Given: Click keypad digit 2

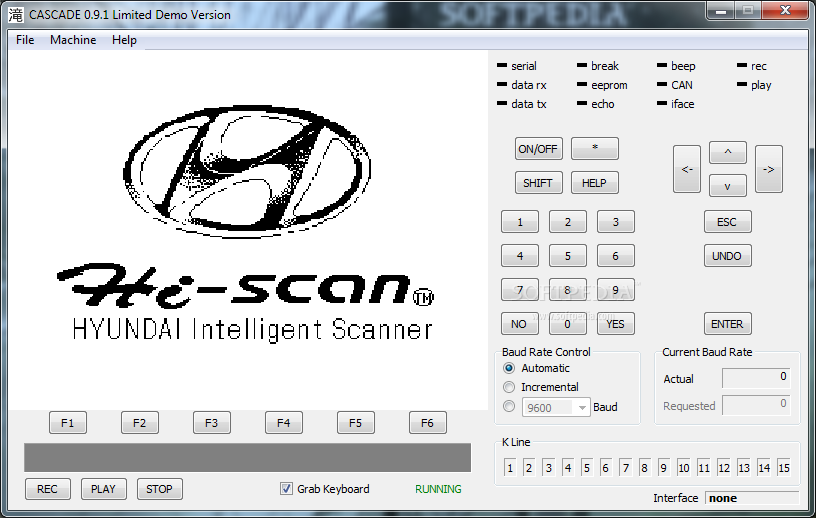Looking at the screenshot, I should point(568,222).
